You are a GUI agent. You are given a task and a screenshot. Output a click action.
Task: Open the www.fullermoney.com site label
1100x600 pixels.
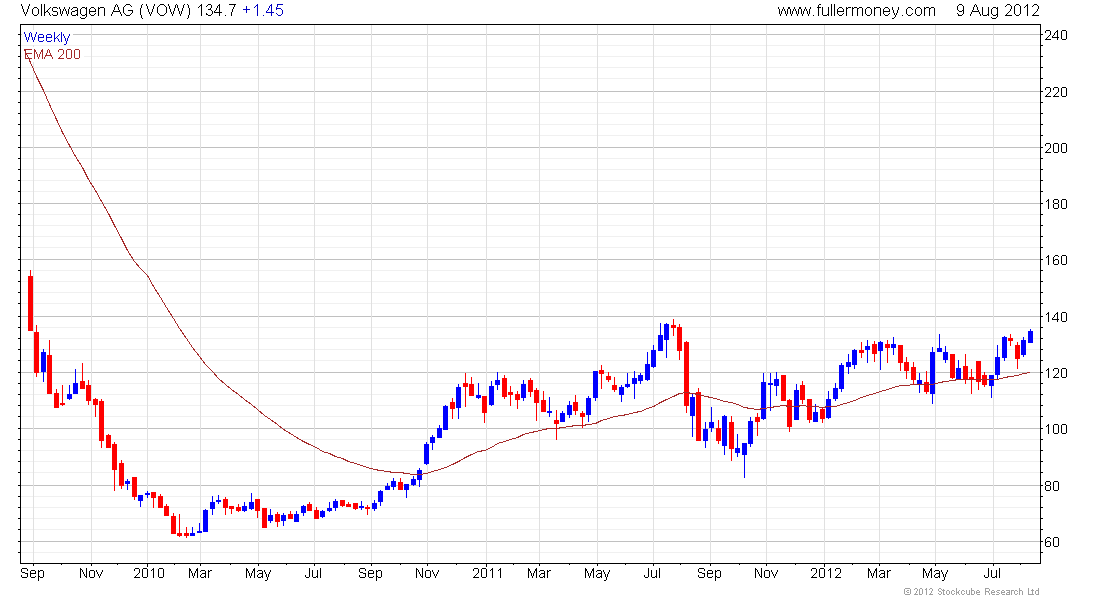point(856,11)
